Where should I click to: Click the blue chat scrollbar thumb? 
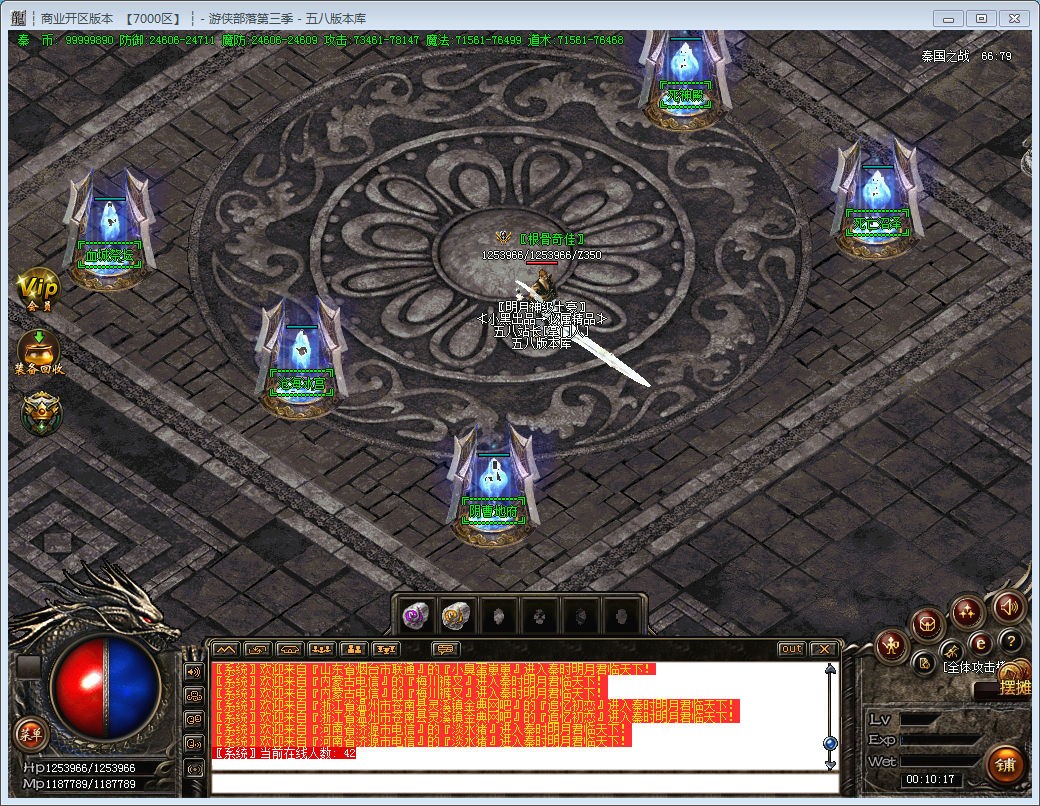[830, 743]
